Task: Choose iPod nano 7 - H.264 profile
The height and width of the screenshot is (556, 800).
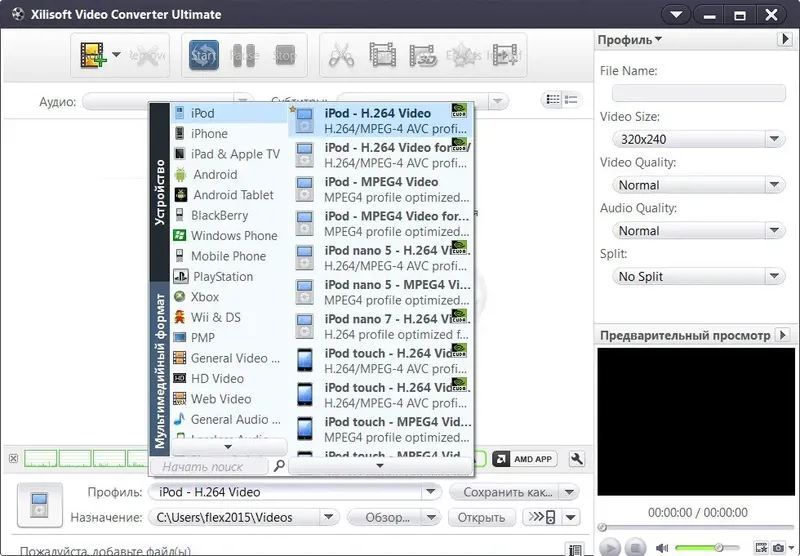Action: (381, 326)
